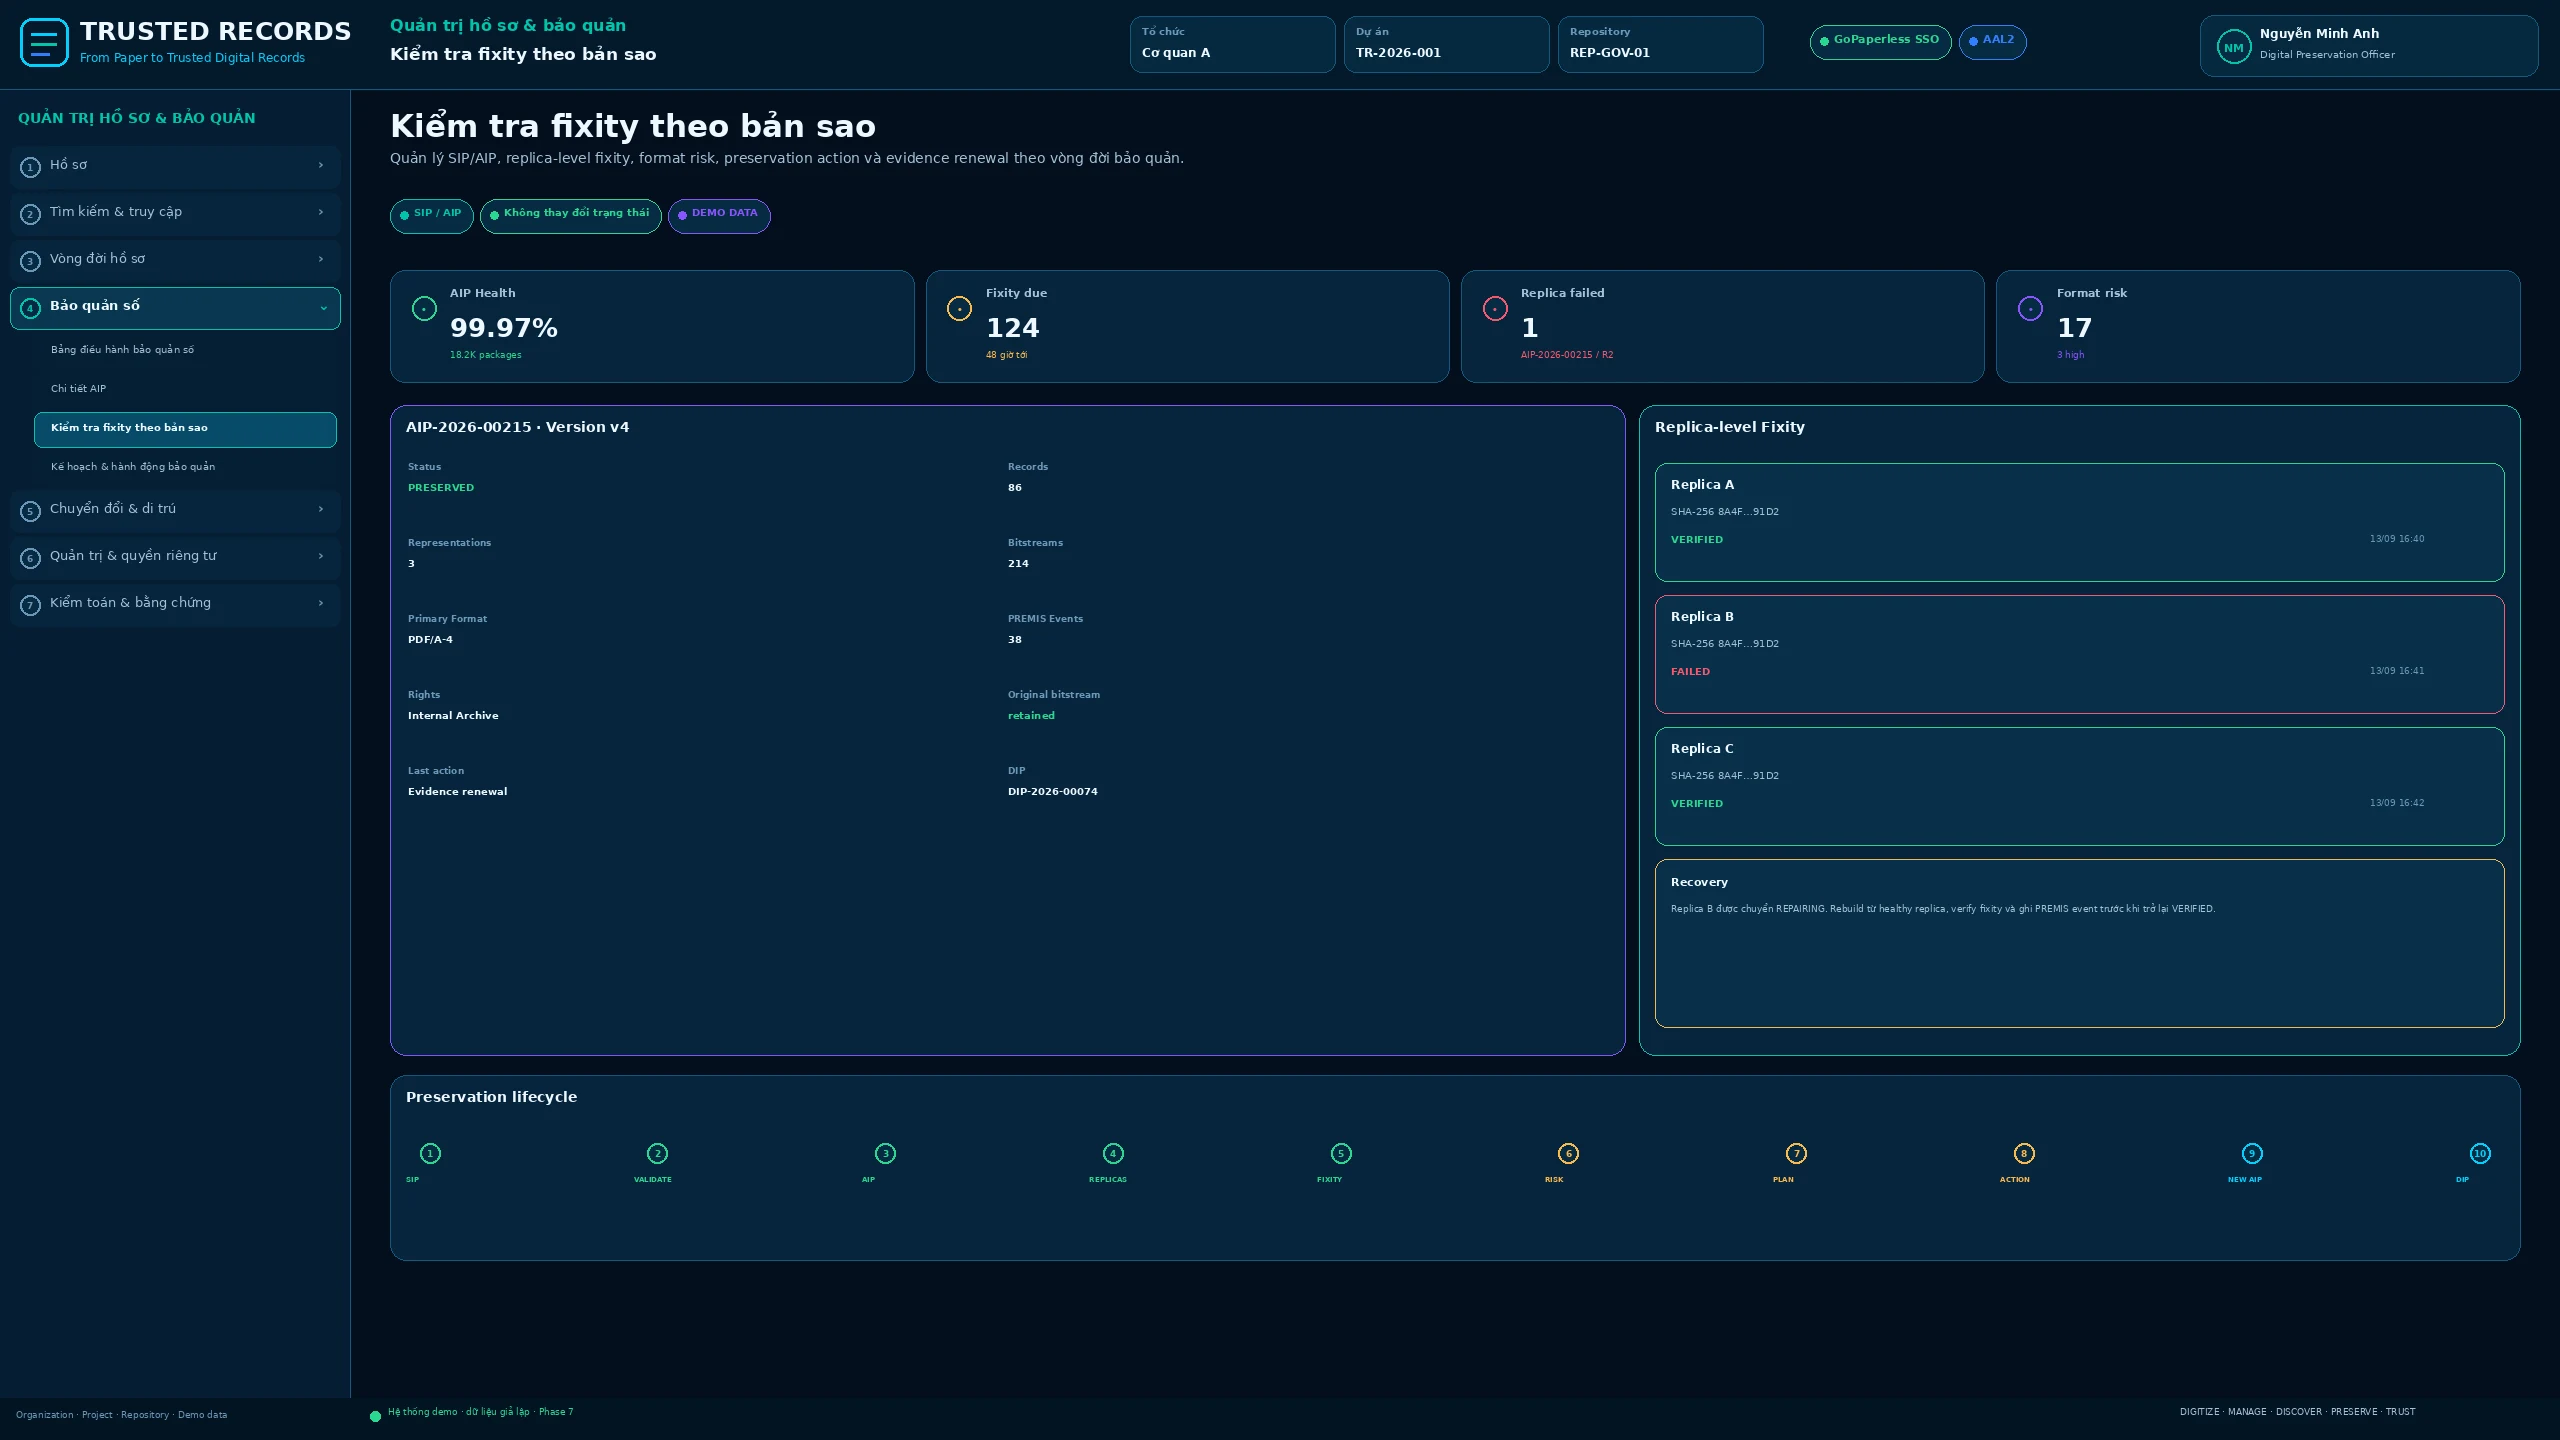The height and width of the screenshot is (1440, 2560).
Task: Expand Kiểm toán & bằng chứng chevron
Action: coord(321,604)
